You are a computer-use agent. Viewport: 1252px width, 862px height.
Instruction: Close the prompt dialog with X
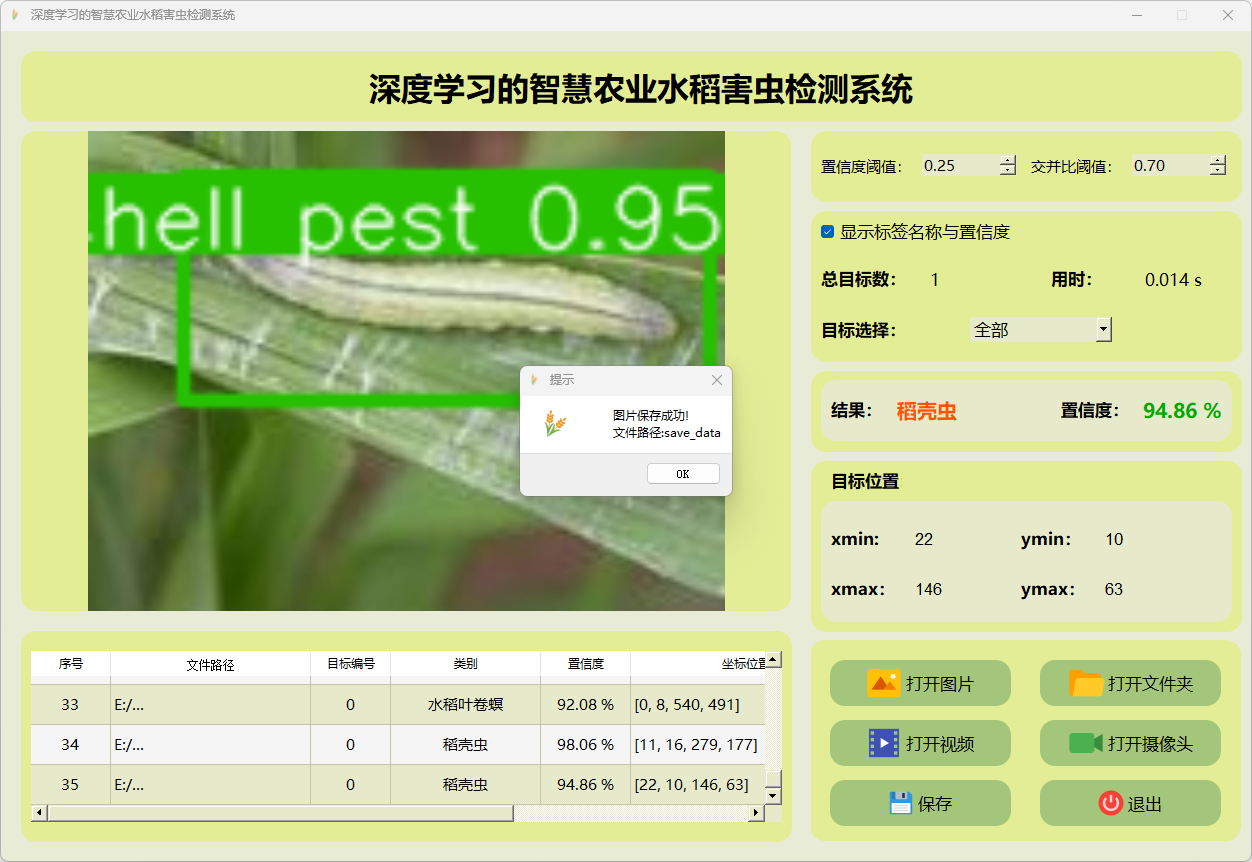[716, 380]
